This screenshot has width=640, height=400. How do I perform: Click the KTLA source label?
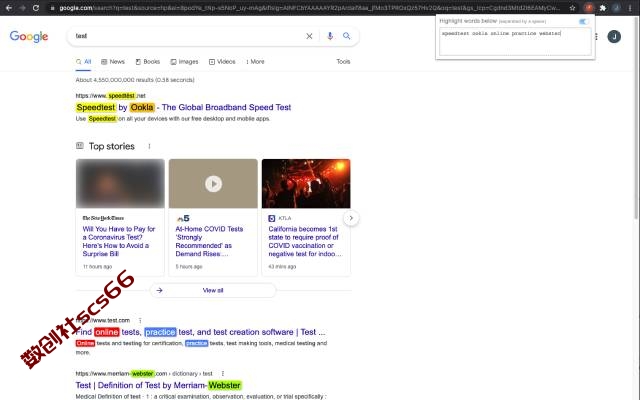(x=285, y=218)
